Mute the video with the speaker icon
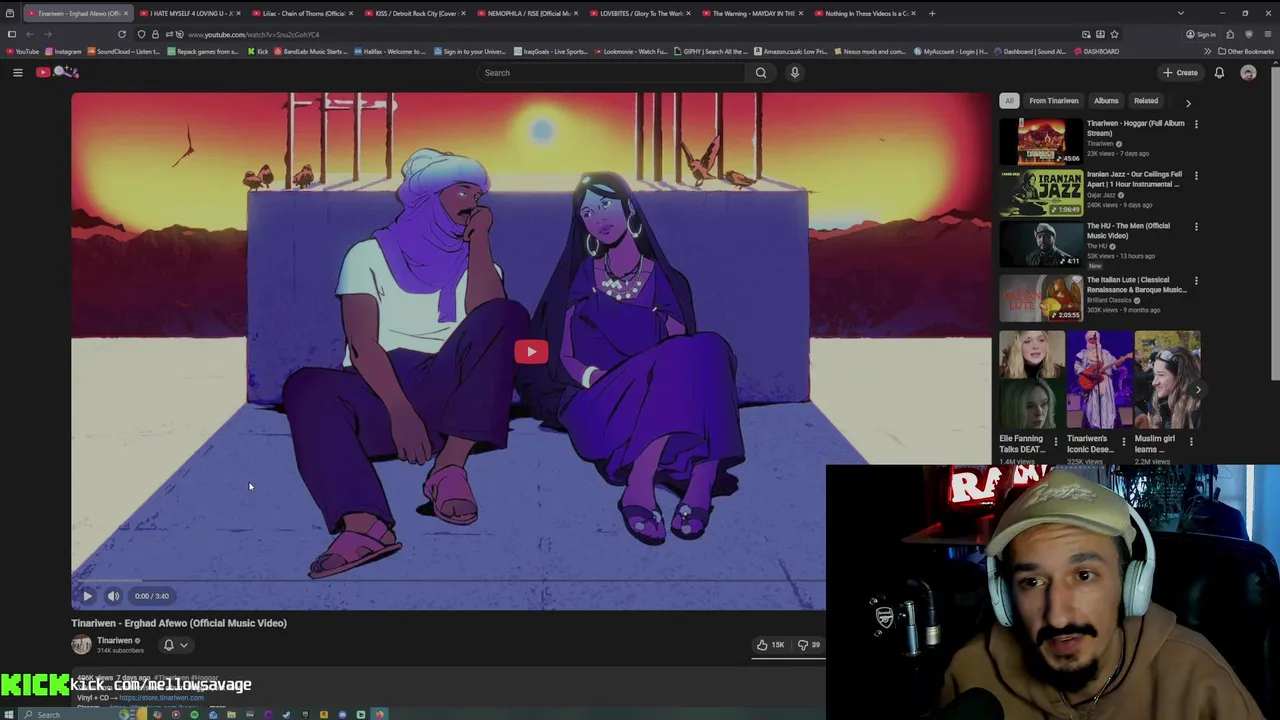This screenshot has width=1280, height=720. point(113,596)
